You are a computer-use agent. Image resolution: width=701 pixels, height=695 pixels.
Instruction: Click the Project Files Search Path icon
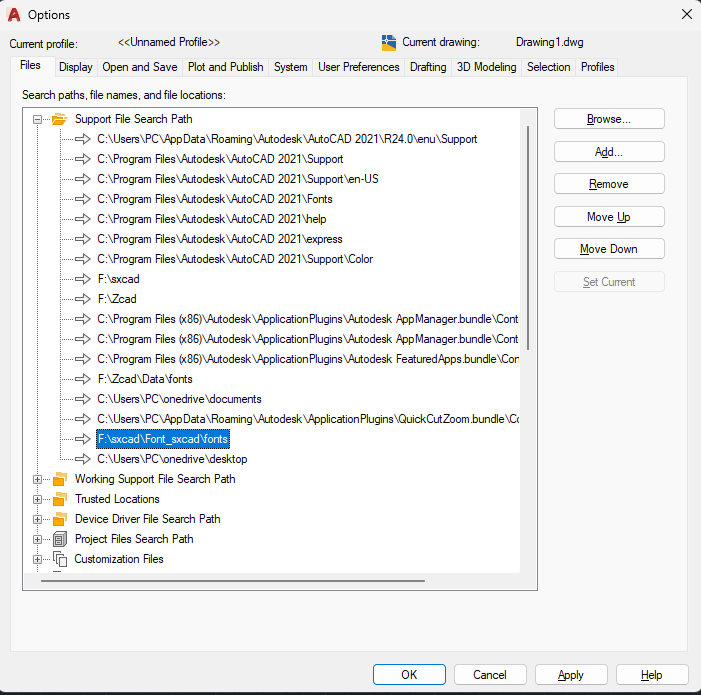(x=59, y=539)
